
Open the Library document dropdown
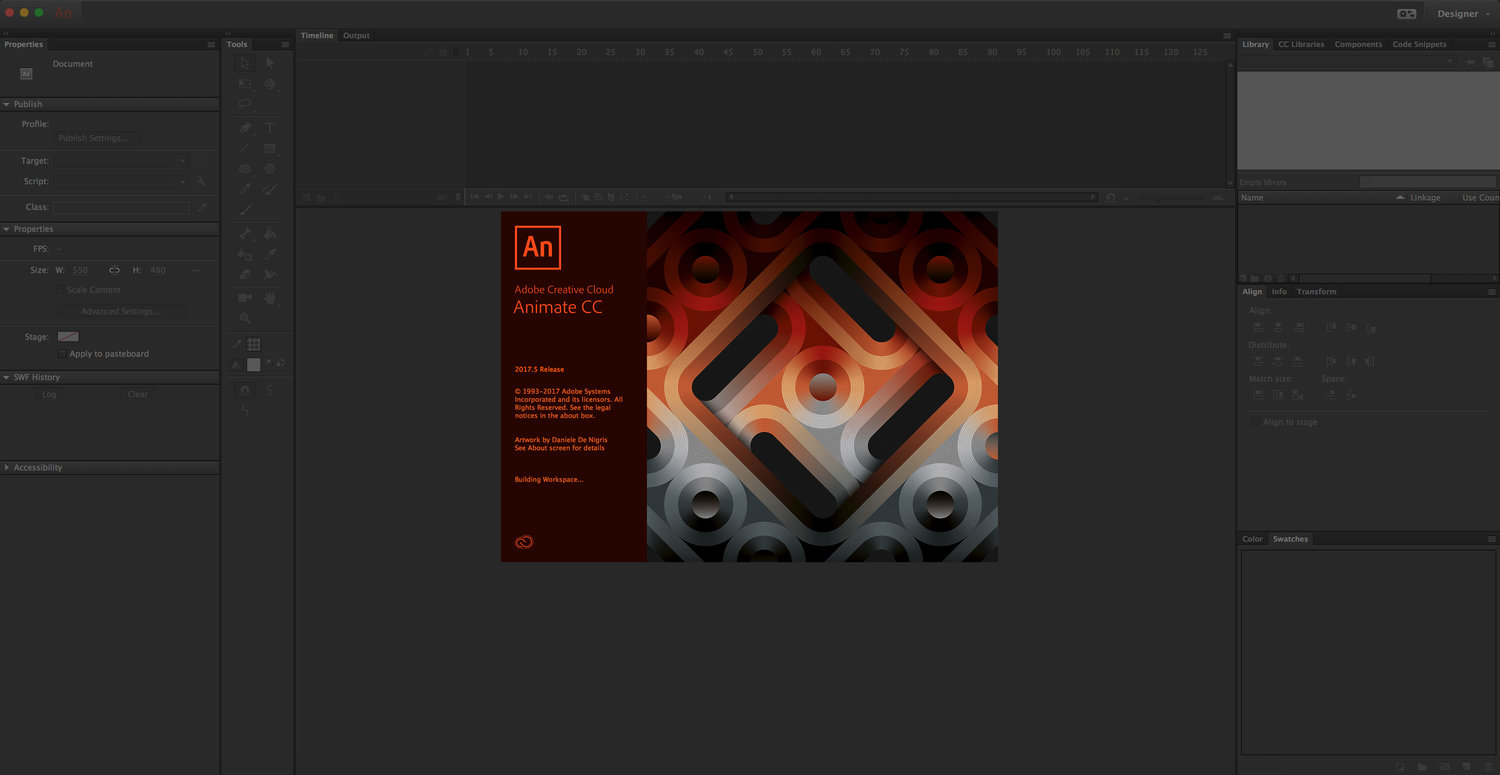pos(1347,62)
